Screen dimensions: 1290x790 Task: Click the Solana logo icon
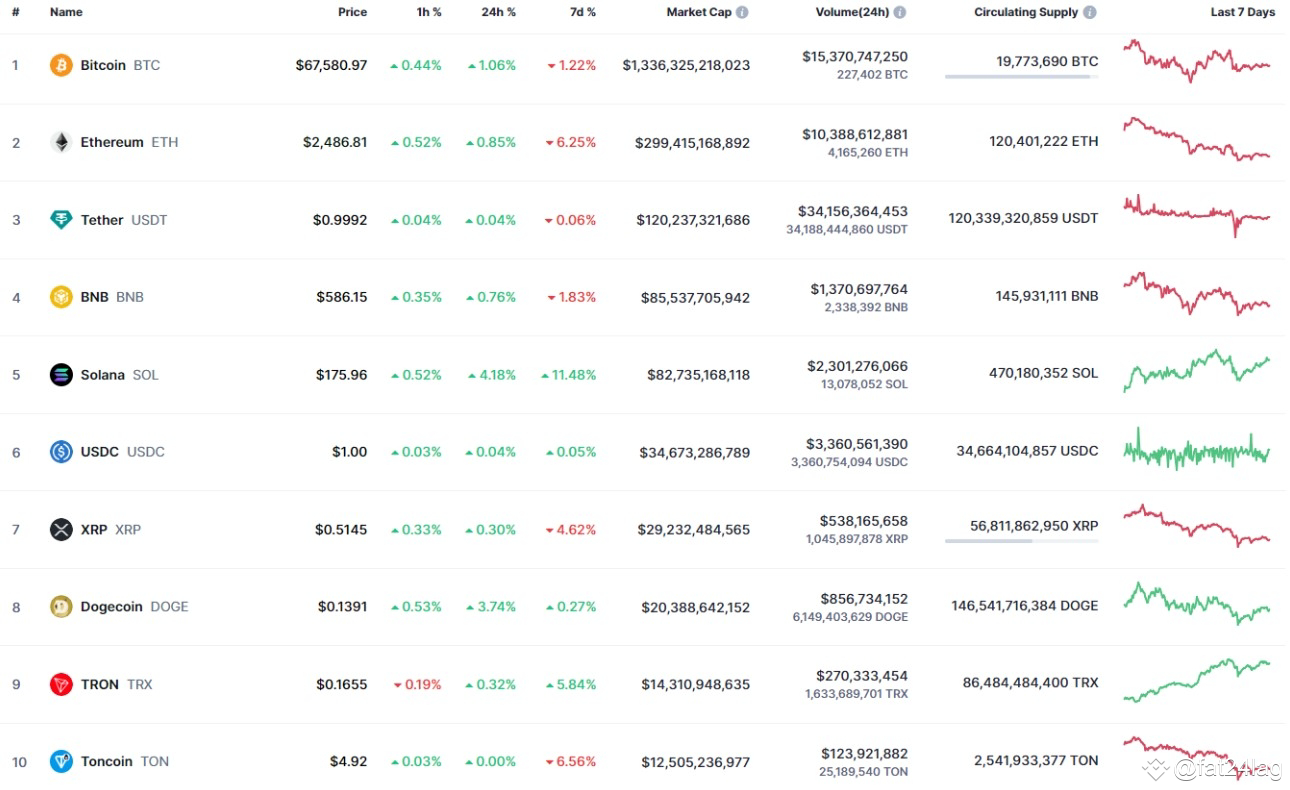pyautogui.click(x=61, y=375)
